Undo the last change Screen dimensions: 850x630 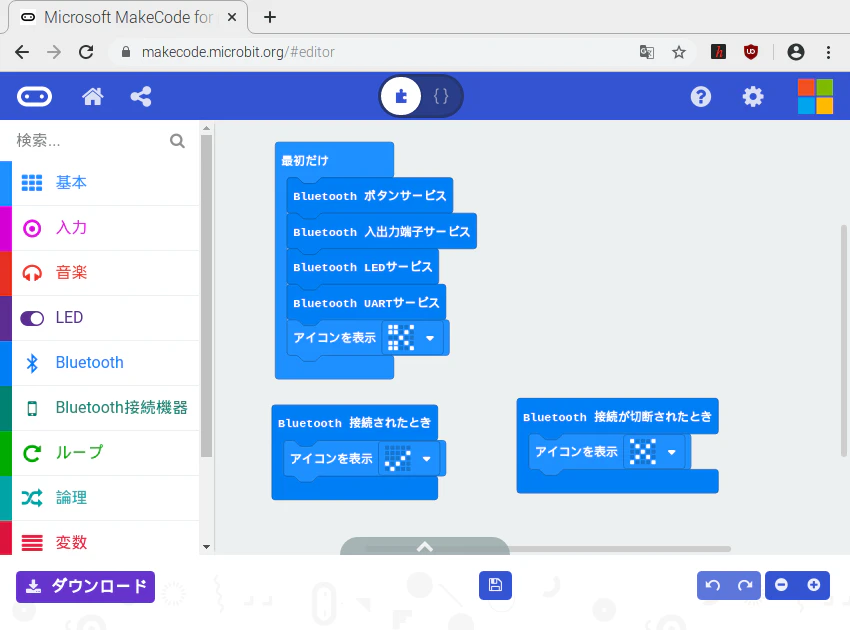coord(713,585)
